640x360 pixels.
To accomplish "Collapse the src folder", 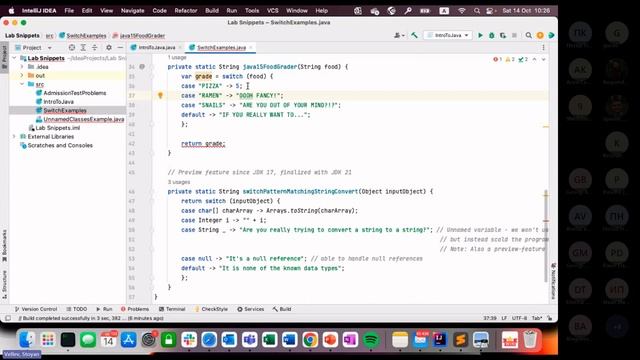I will click(22, 84).
